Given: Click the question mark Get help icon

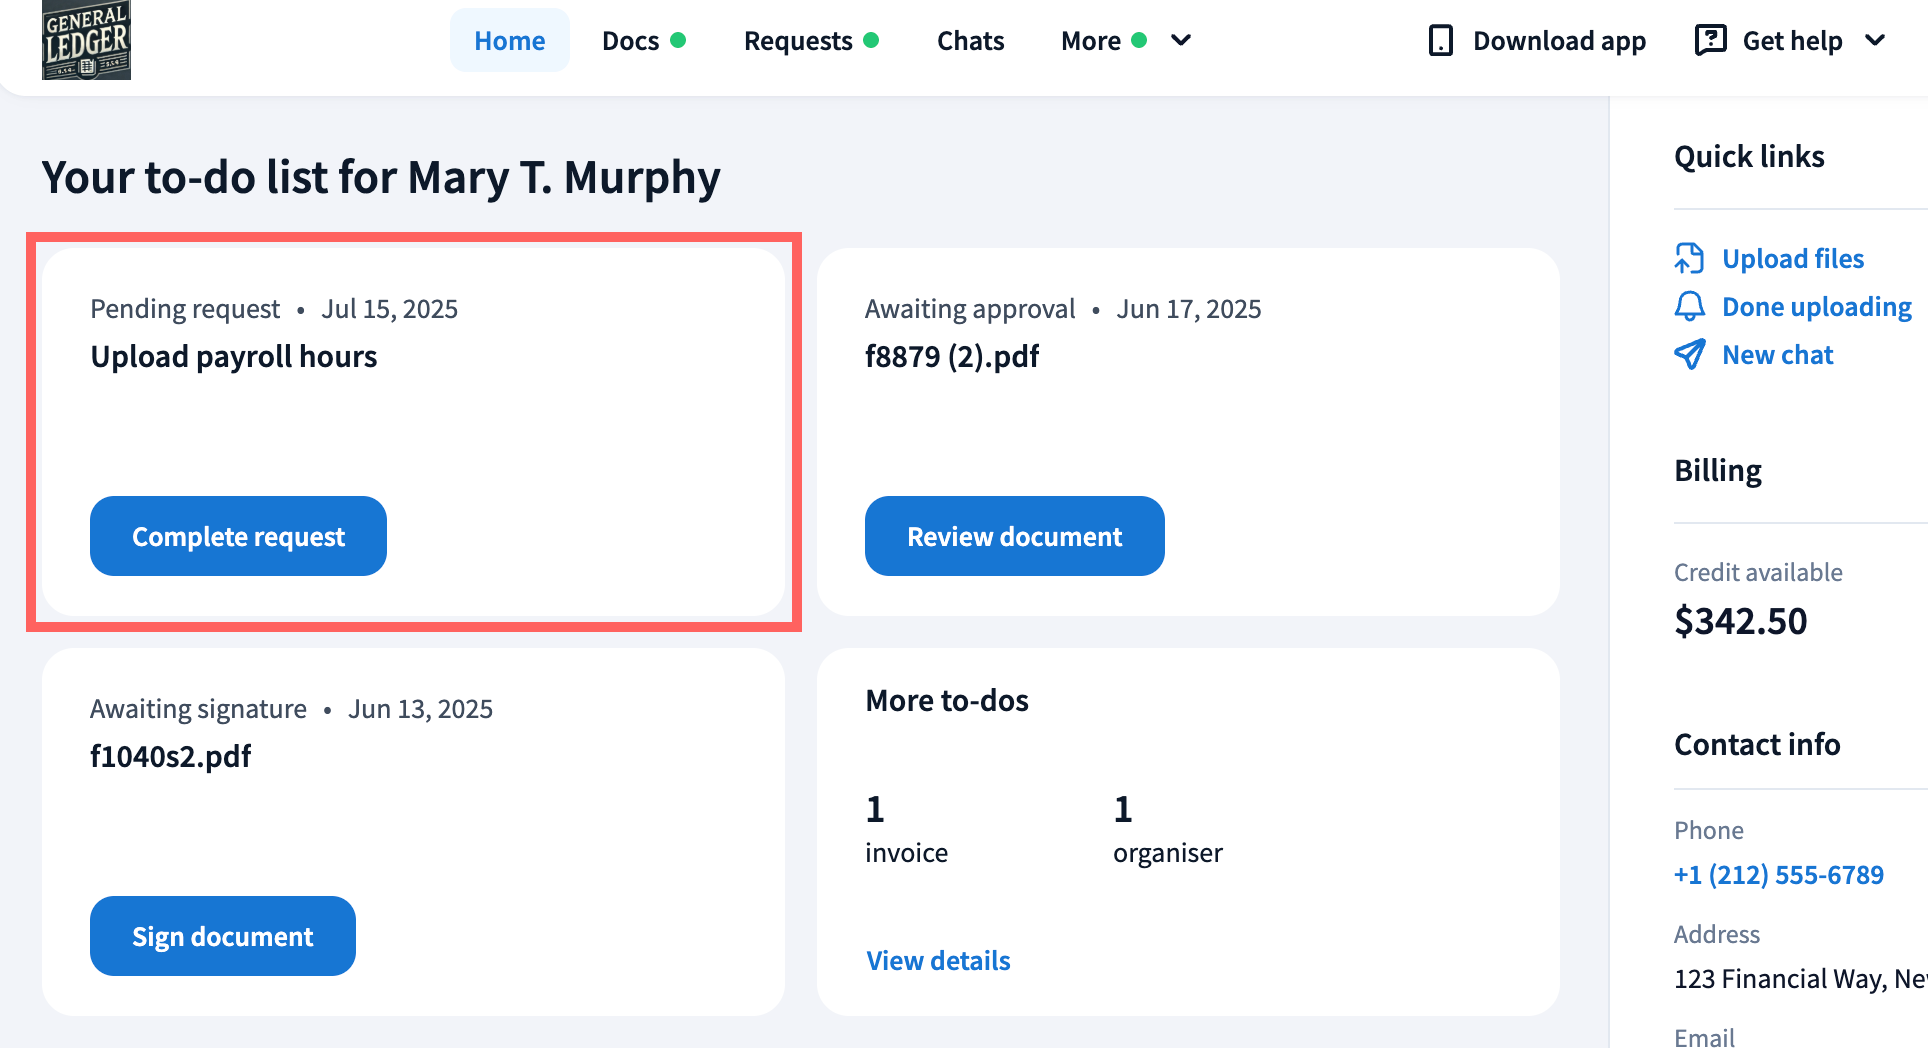Looking at the screenshot, I should click(x=1710, y=40).
